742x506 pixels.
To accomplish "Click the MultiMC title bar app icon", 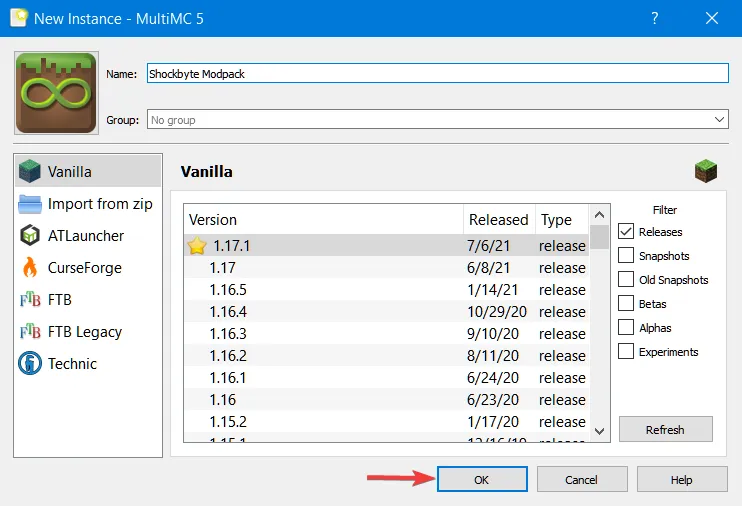I will (19, 18).
